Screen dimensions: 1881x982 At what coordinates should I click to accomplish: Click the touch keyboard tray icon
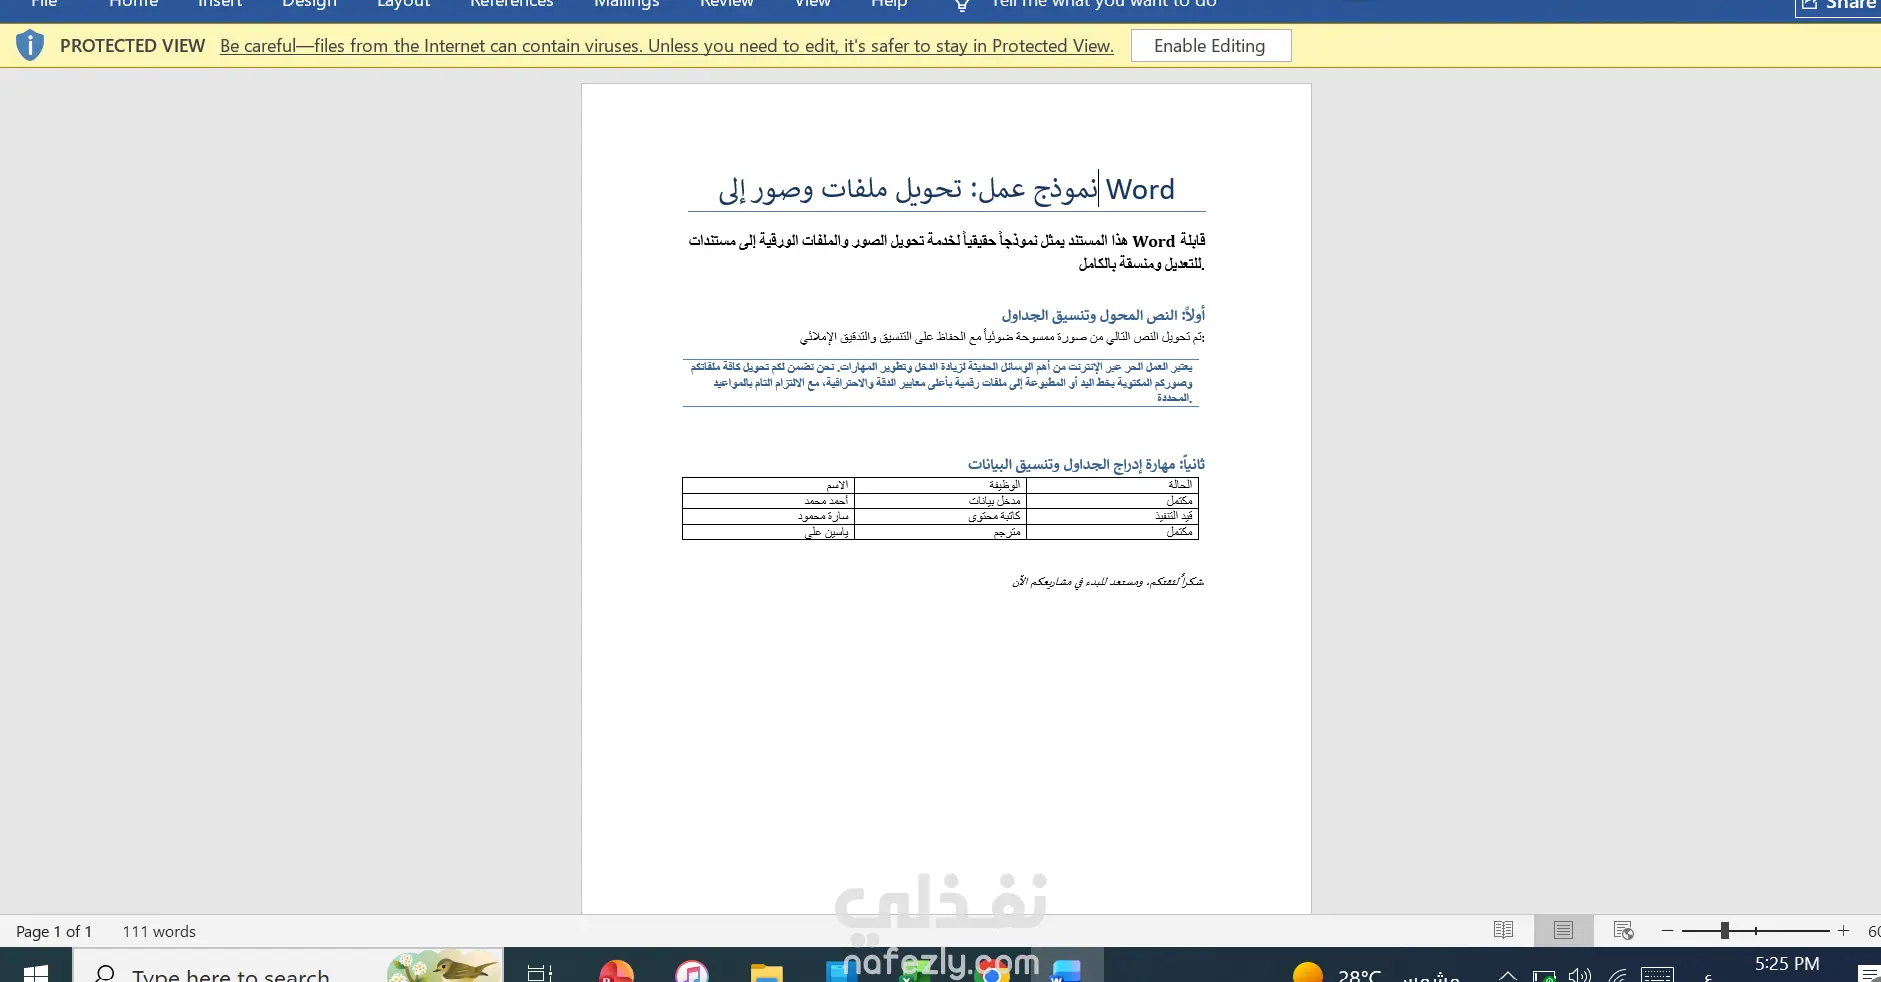click(x=1657, y=975)
